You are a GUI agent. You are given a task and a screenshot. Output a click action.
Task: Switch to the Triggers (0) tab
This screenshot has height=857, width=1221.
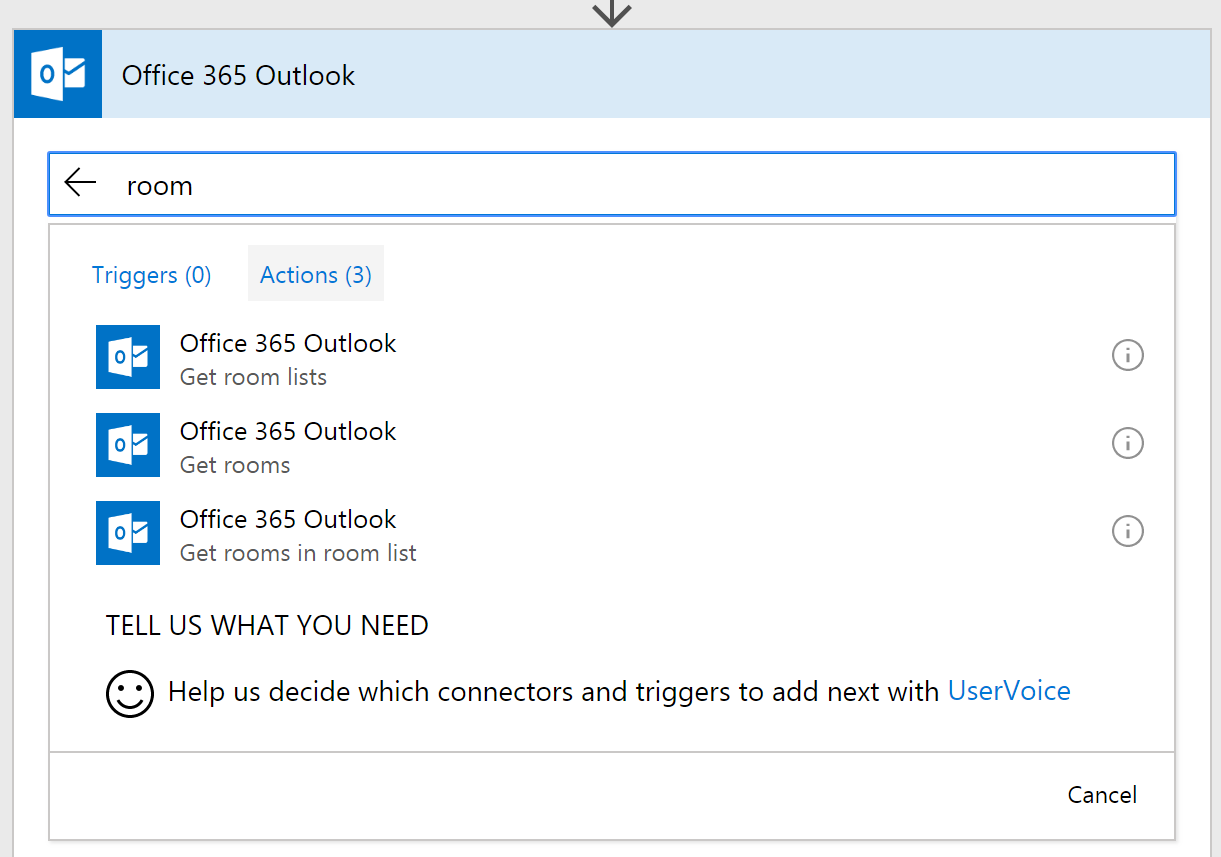pos(152,275)
